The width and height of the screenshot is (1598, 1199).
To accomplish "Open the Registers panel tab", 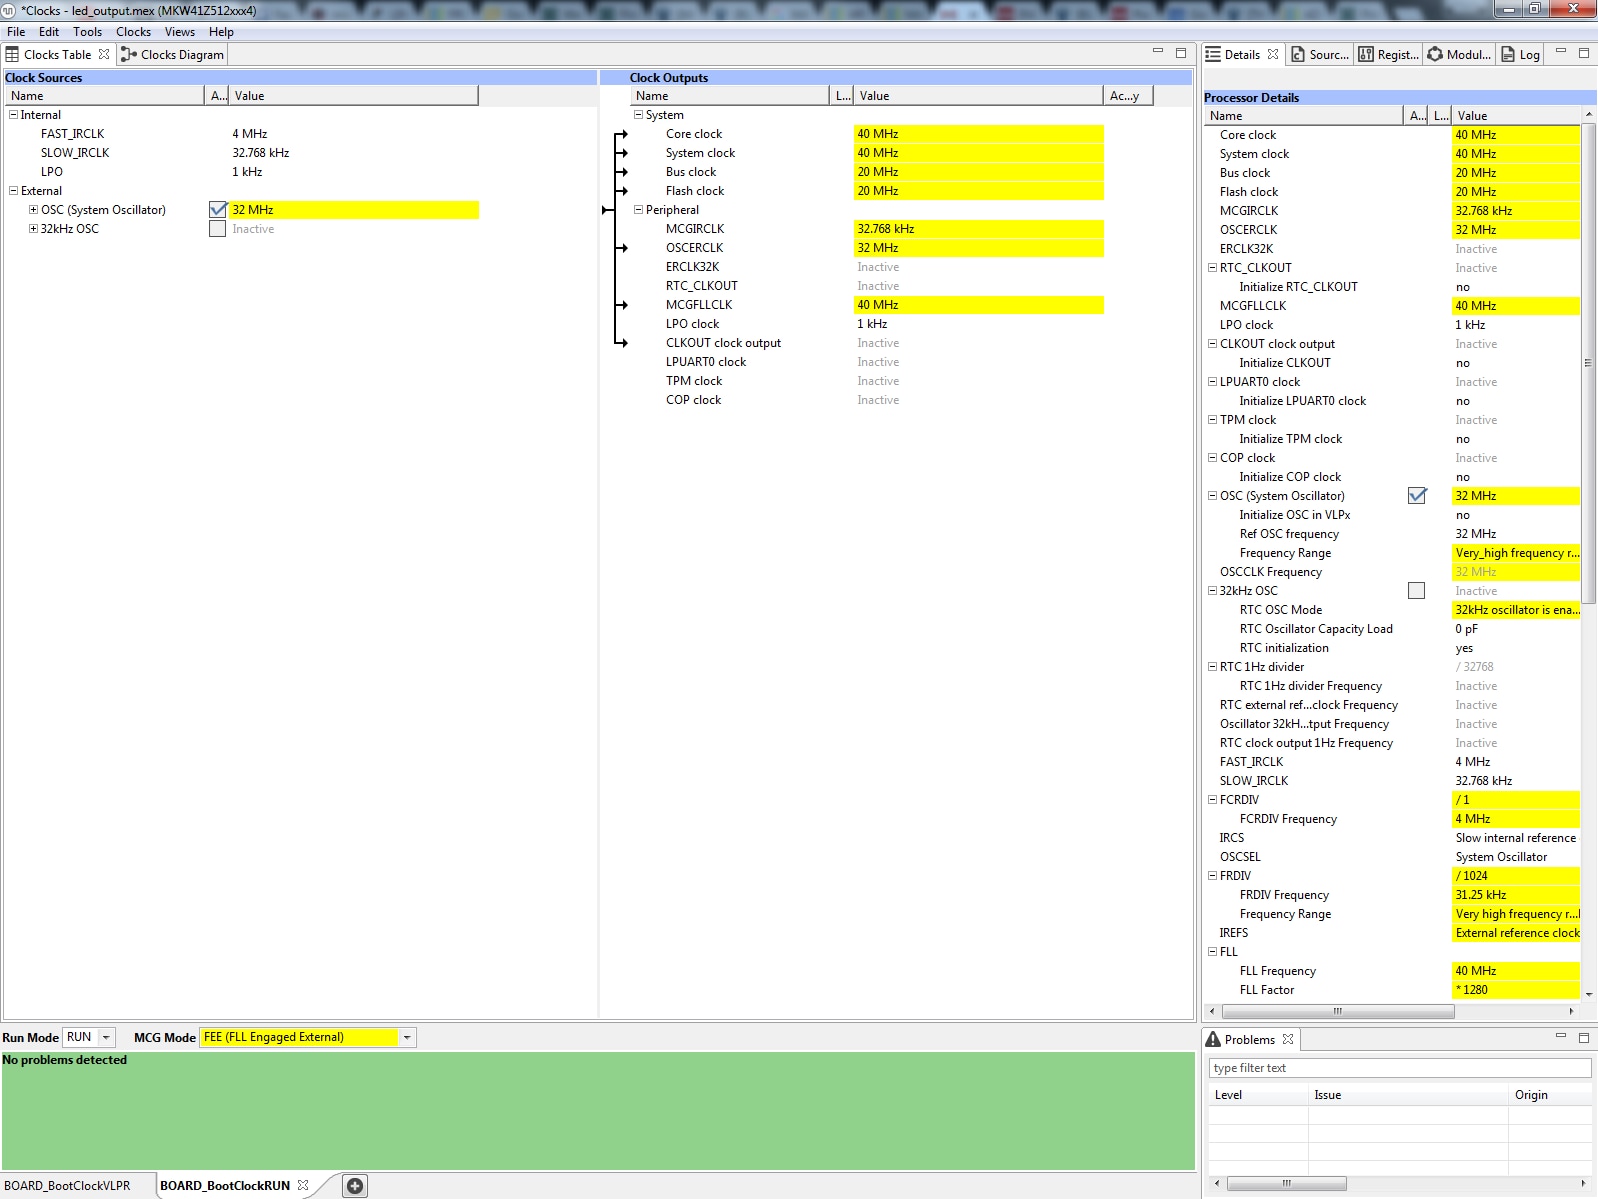I will point(1388,55).
